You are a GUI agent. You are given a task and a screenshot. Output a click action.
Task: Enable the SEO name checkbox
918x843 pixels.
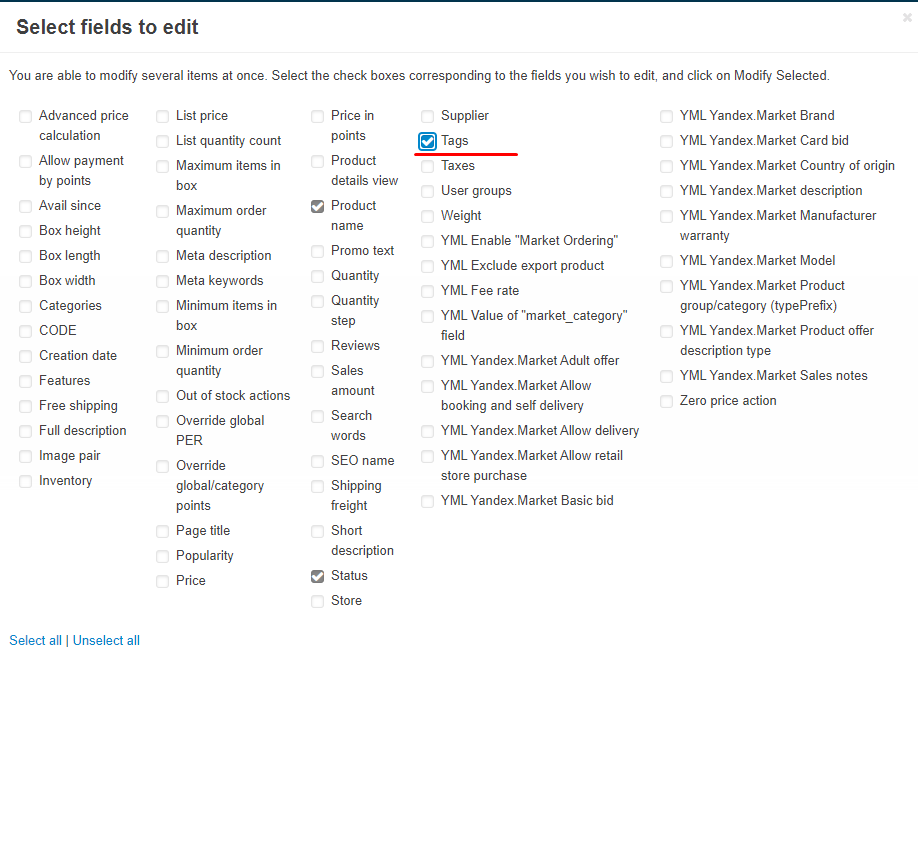(317, 461)
